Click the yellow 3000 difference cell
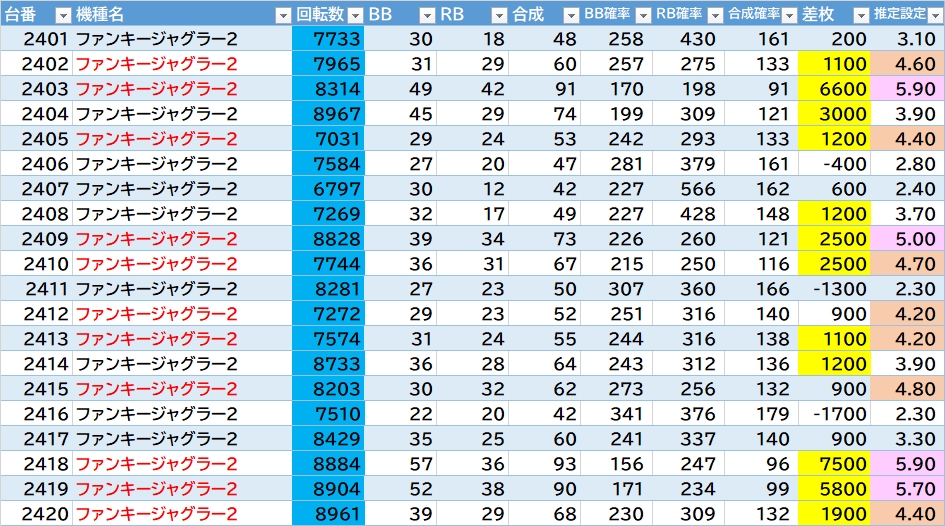Viewport: 945px width, 526px height. tap(834, 114)
